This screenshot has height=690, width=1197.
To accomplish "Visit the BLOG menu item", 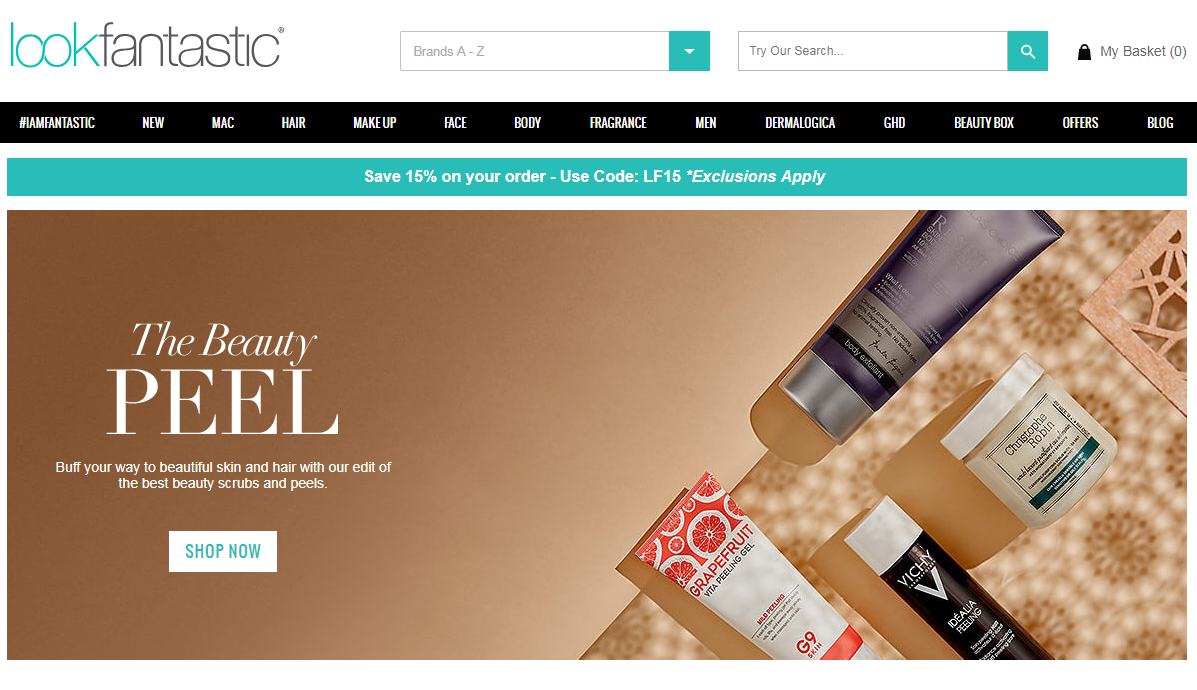I will click(1160, 123).
